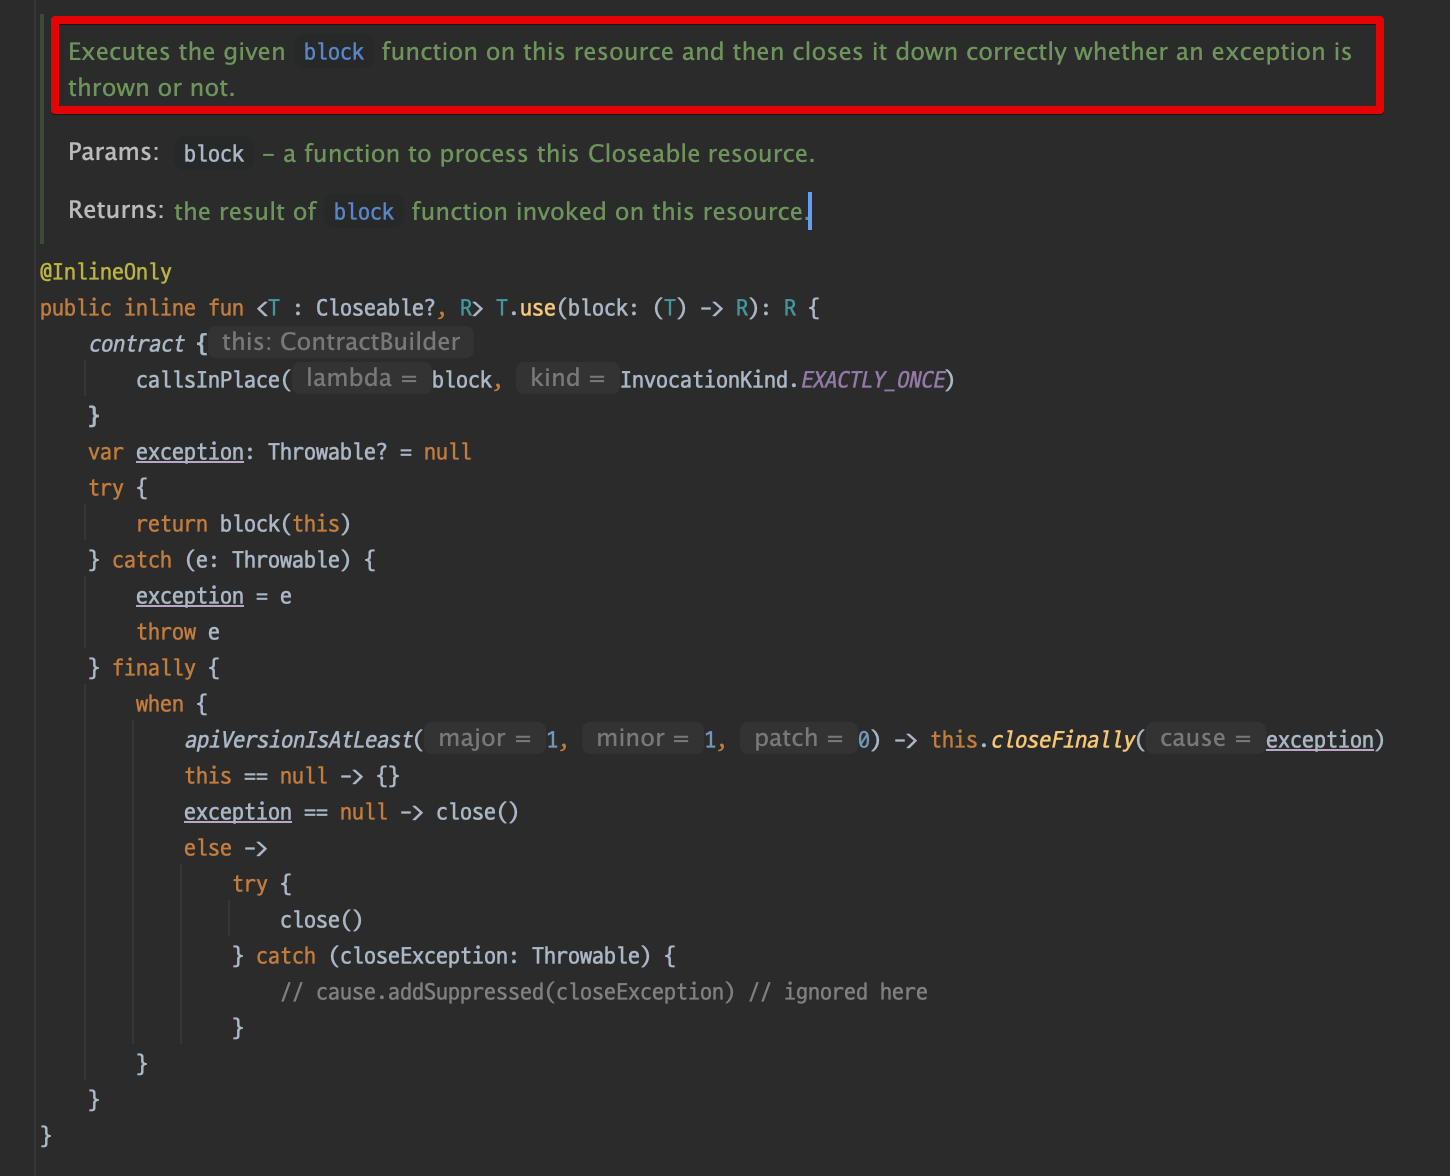Click "close()" inside the inner try block

(322, 920)
